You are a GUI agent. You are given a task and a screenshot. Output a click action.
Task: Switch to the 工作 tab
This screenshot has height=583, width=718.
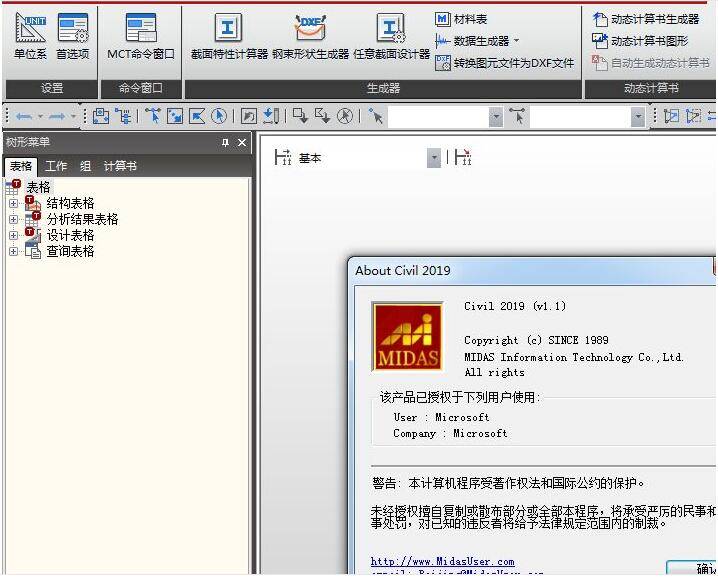click(x=56, y=166)
